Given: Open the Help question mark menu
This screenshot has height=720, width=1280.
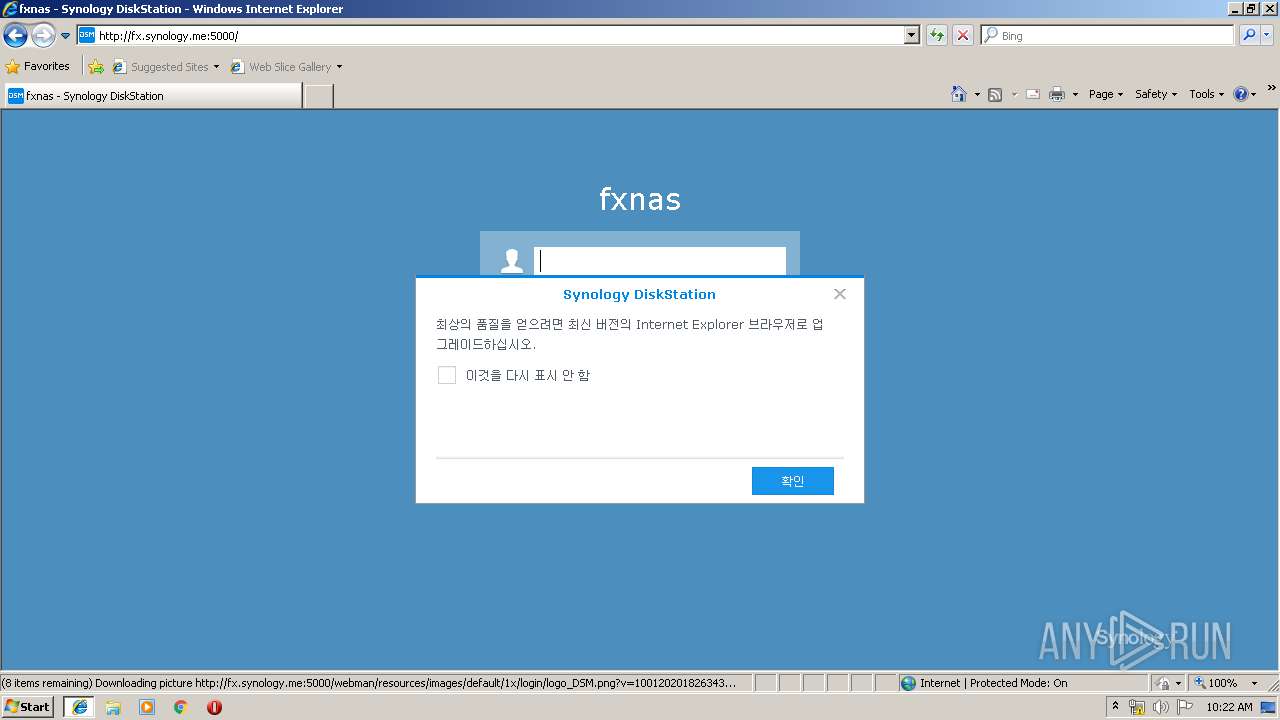Looking at the screenshot, I should (1245, 94).
